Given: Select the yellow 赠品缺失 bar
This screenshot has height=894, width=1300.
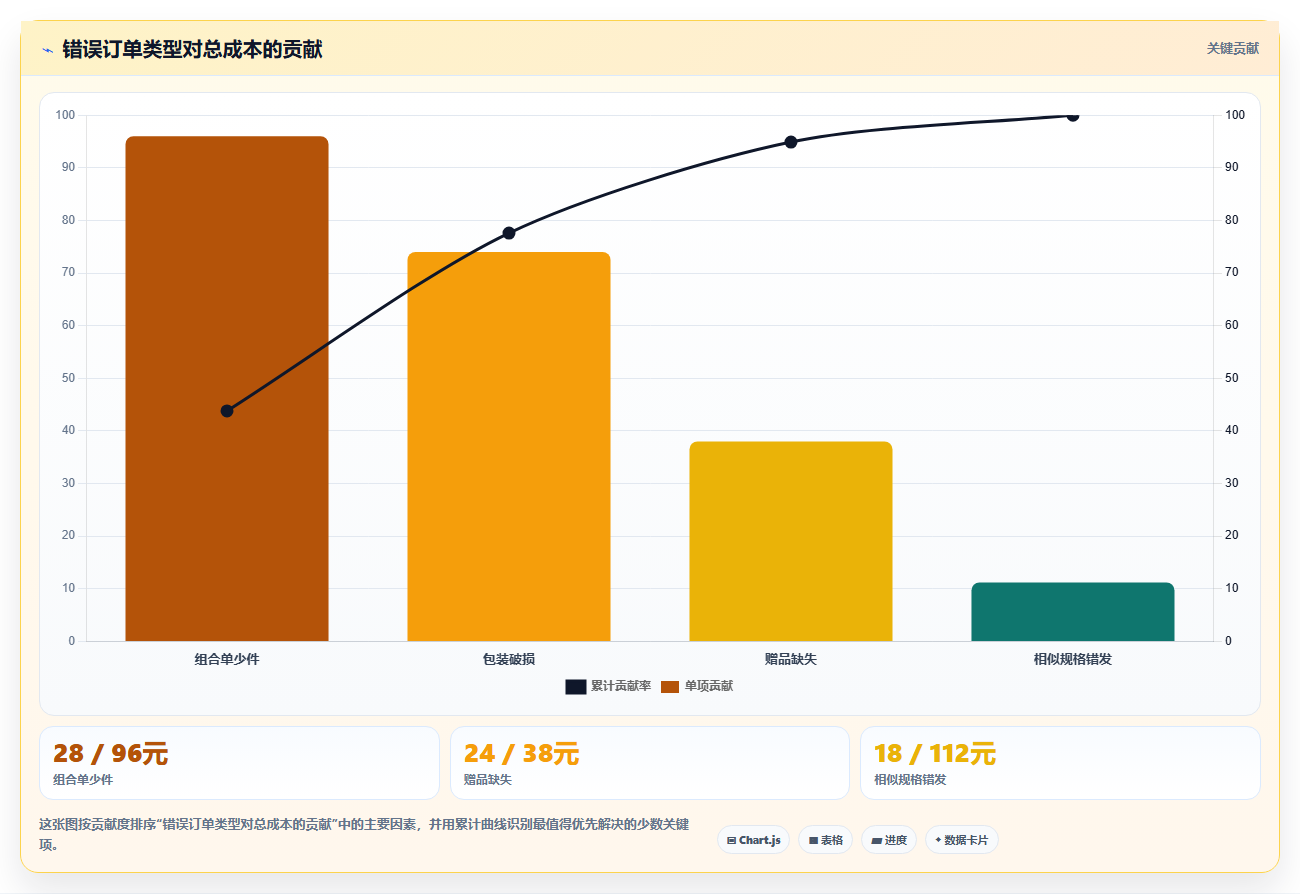Looking at the screenshot, I should point(791,541).
